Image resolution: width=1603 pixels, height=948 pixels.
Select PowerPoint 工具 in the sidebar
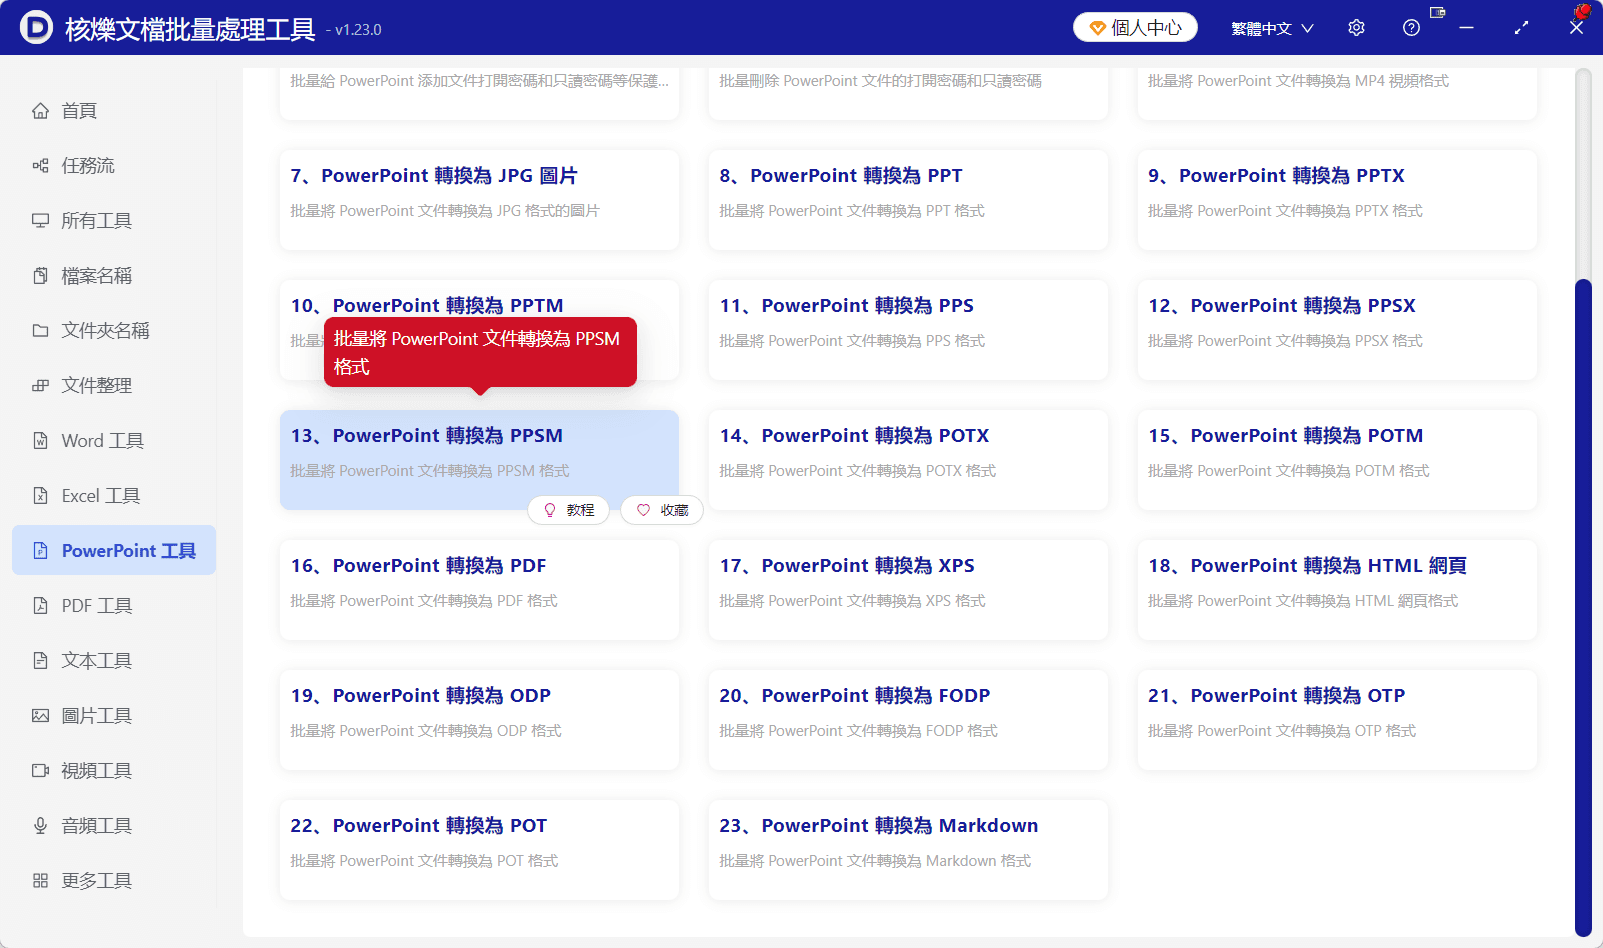(114, 551)
